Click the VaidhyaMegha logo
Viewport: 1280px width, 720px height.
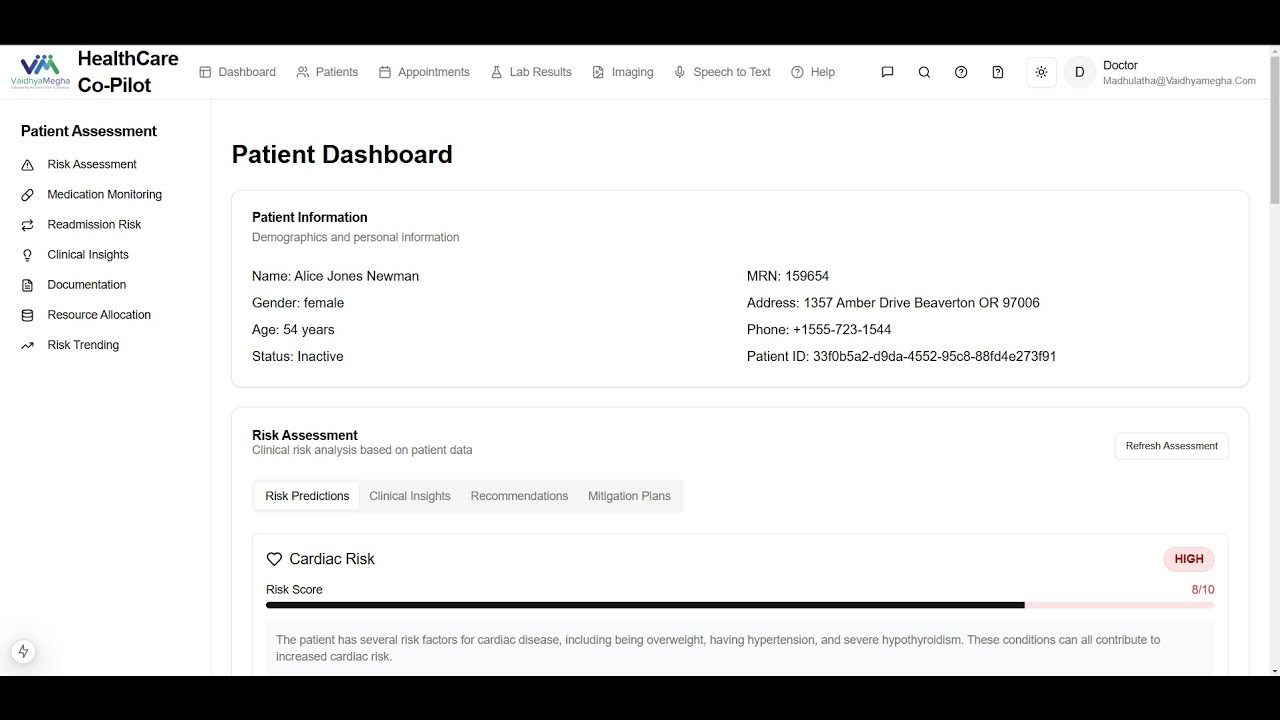[x=40, y=72]
